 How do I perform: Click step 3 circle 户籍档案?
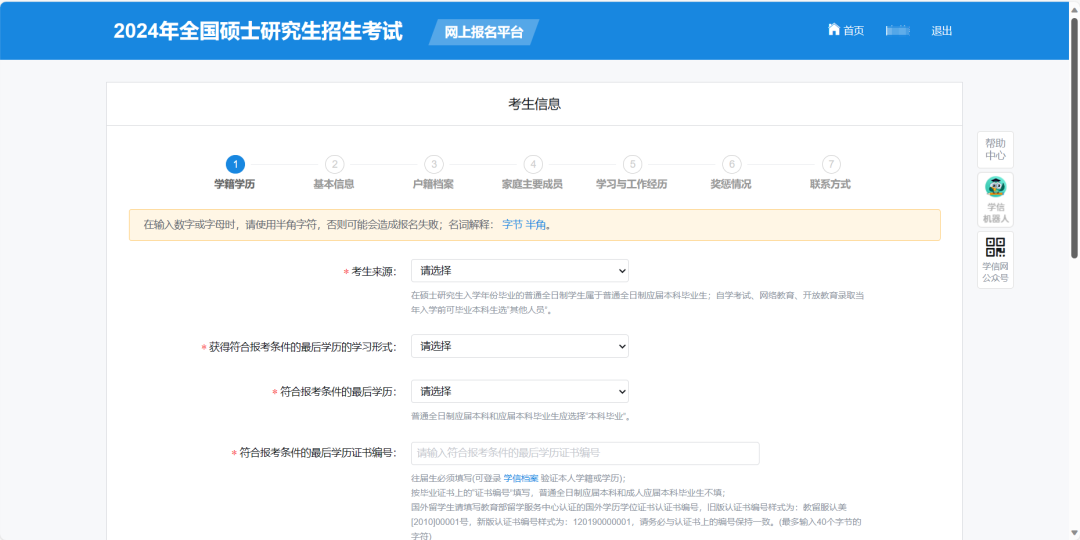433,165
